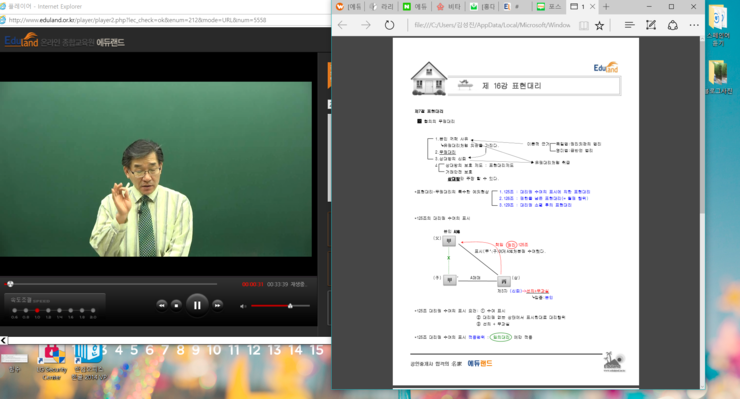Open Edge more actions menu
The image size is (740, 399).
(x=694, y=25)
